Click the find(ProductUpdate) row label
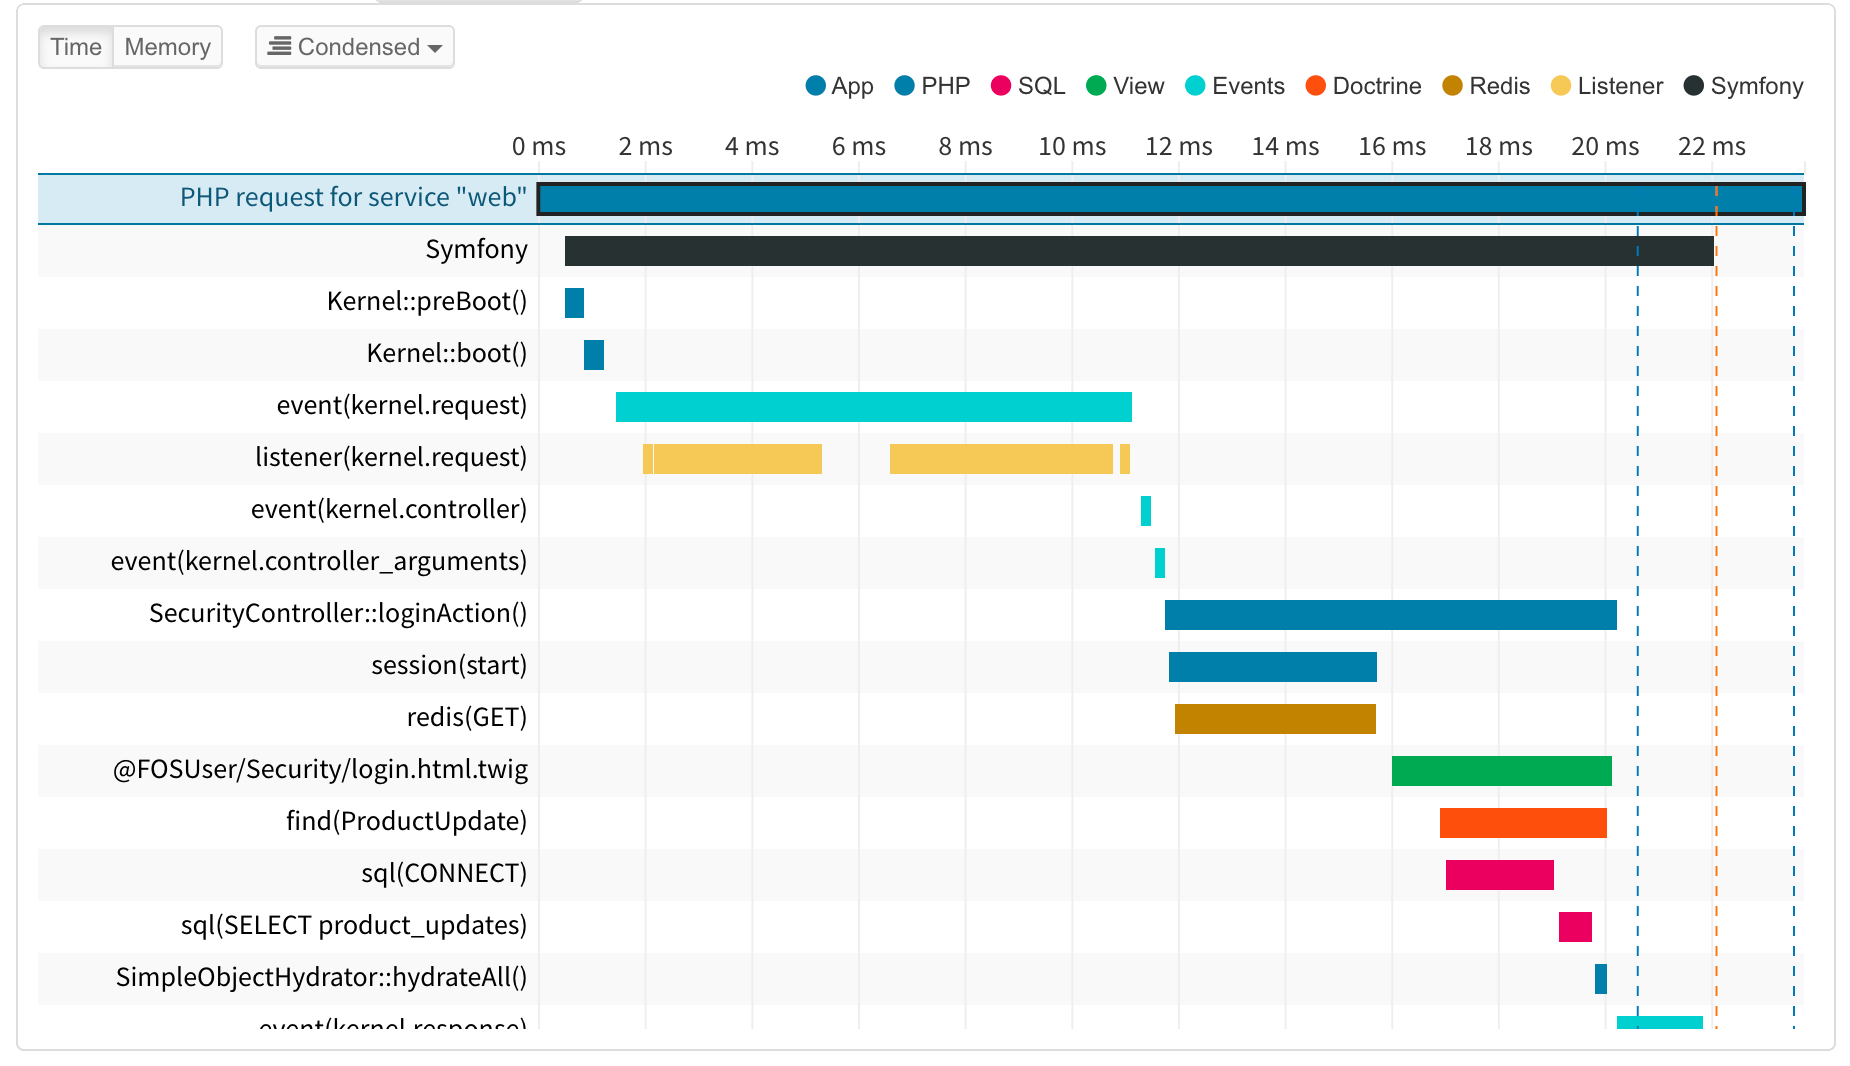Screen dimensions: 1850x1066 point(406,821)
